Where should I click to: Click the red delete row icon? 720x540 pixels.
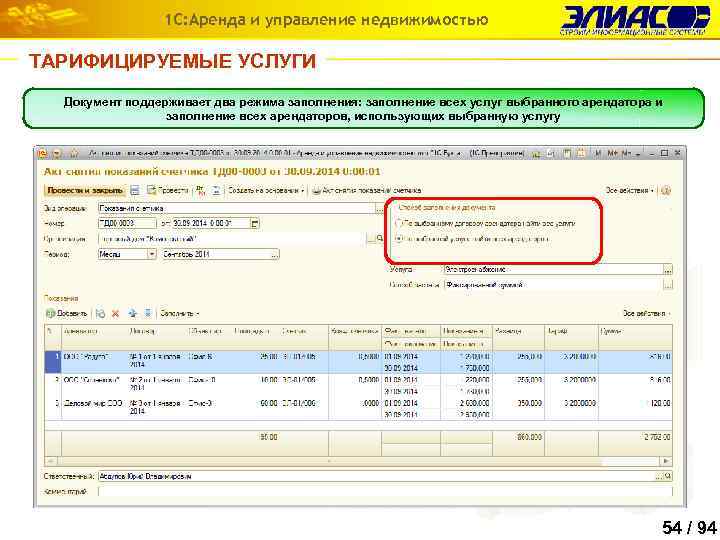coord(116,314)
